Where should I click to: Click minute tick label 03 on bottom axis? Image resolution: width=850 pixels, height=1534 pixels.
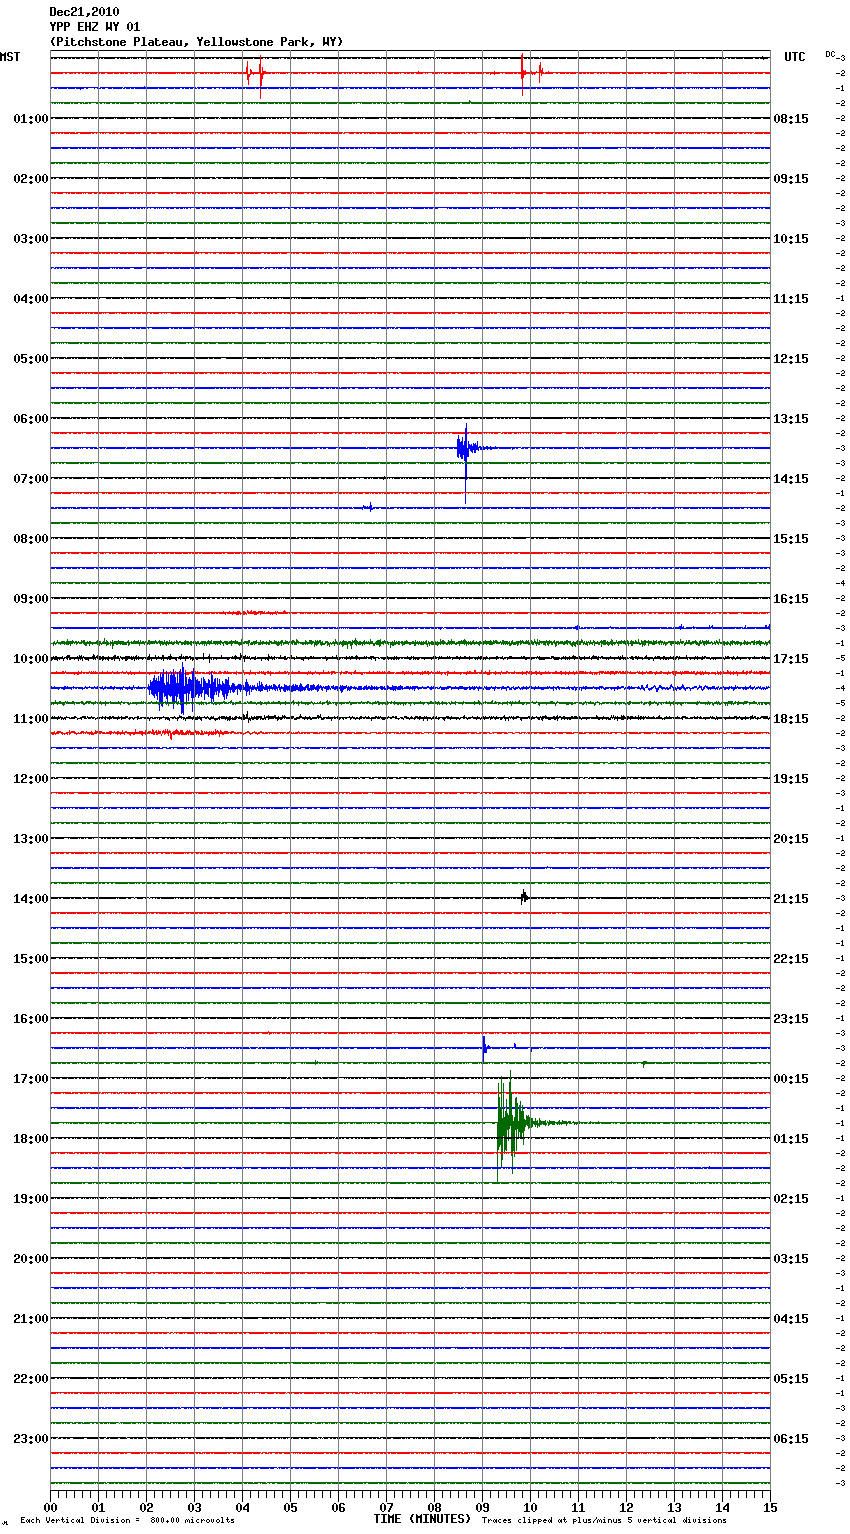[x=194, y=1507]
